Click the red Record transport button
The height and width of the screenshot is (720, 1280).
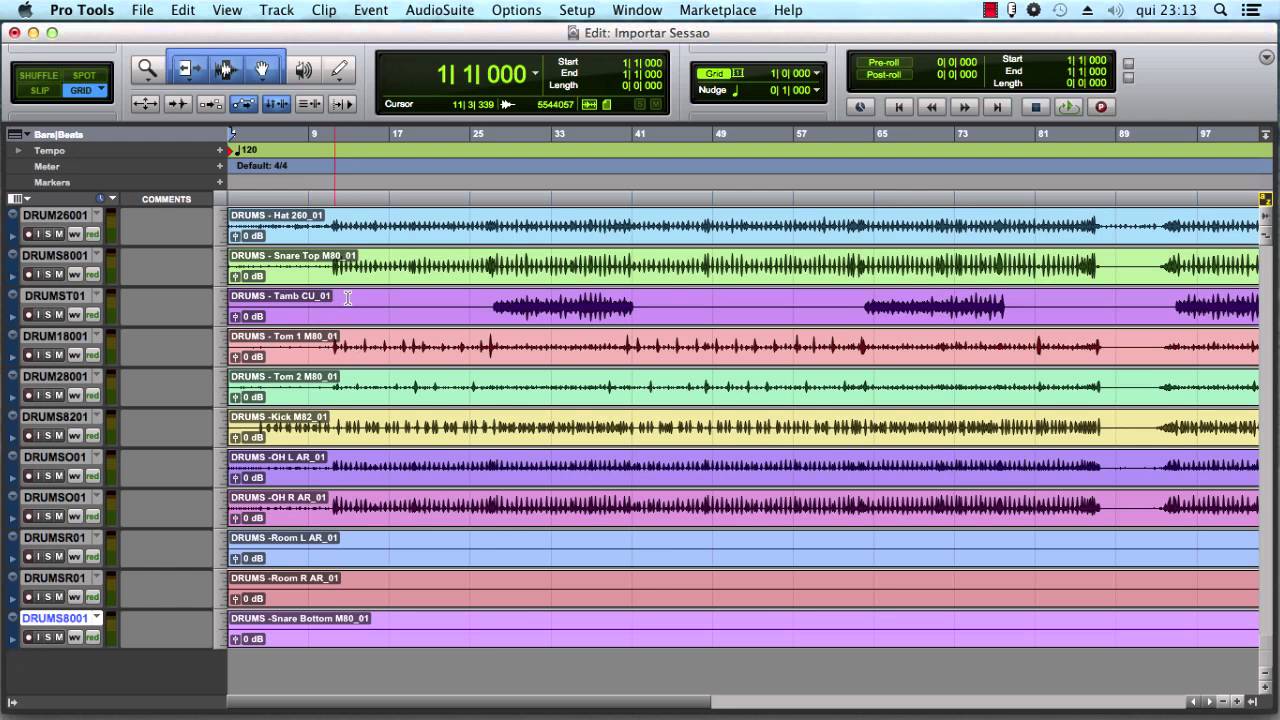point(1101,107)
